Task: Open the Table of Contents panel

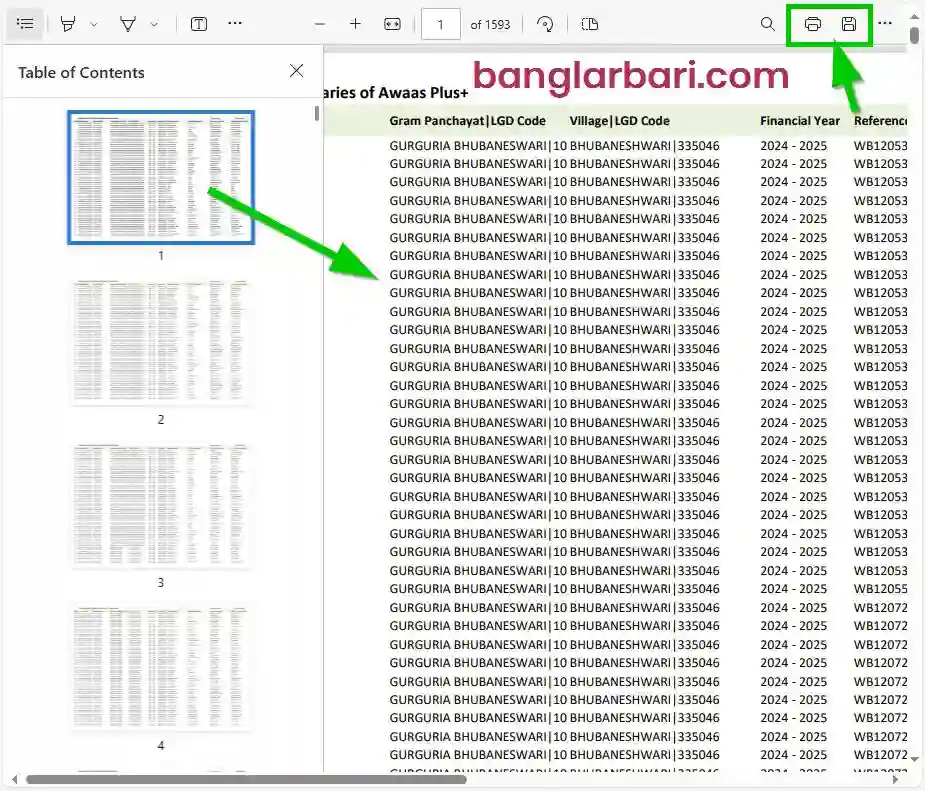Action: coord(25,24)
